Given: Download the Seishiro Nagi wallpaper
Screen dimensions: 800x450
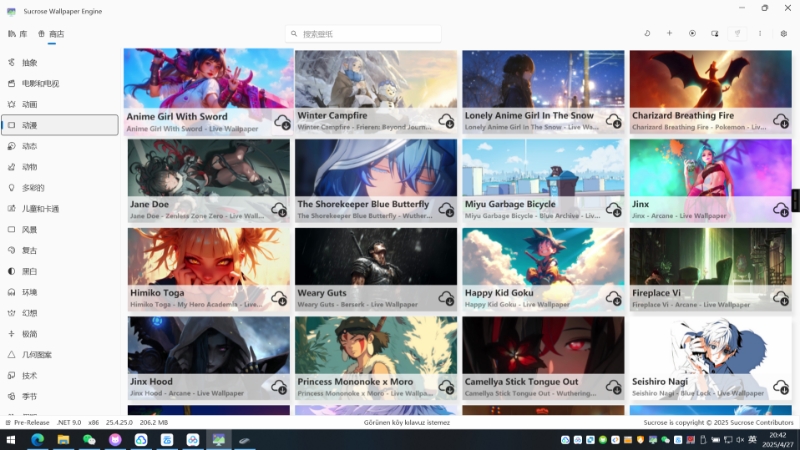Looking at the screenshot, I should (x=781, y=387).
